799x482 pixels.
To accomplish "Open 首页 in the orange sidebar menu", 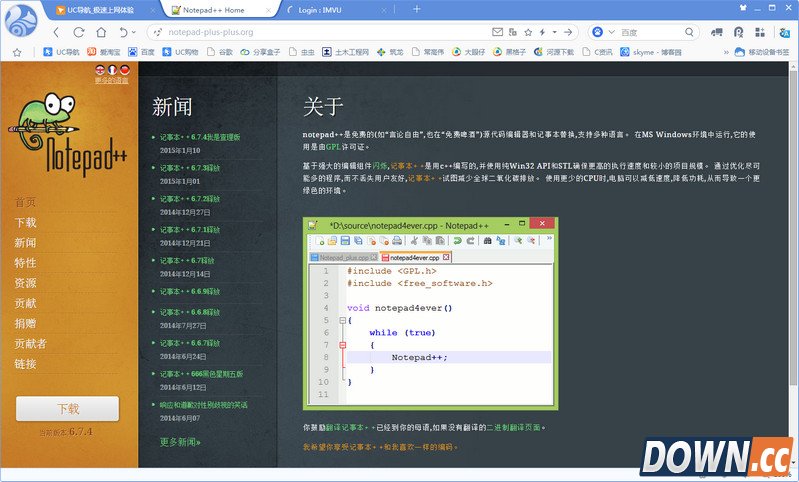I will [x=25, y=202].
